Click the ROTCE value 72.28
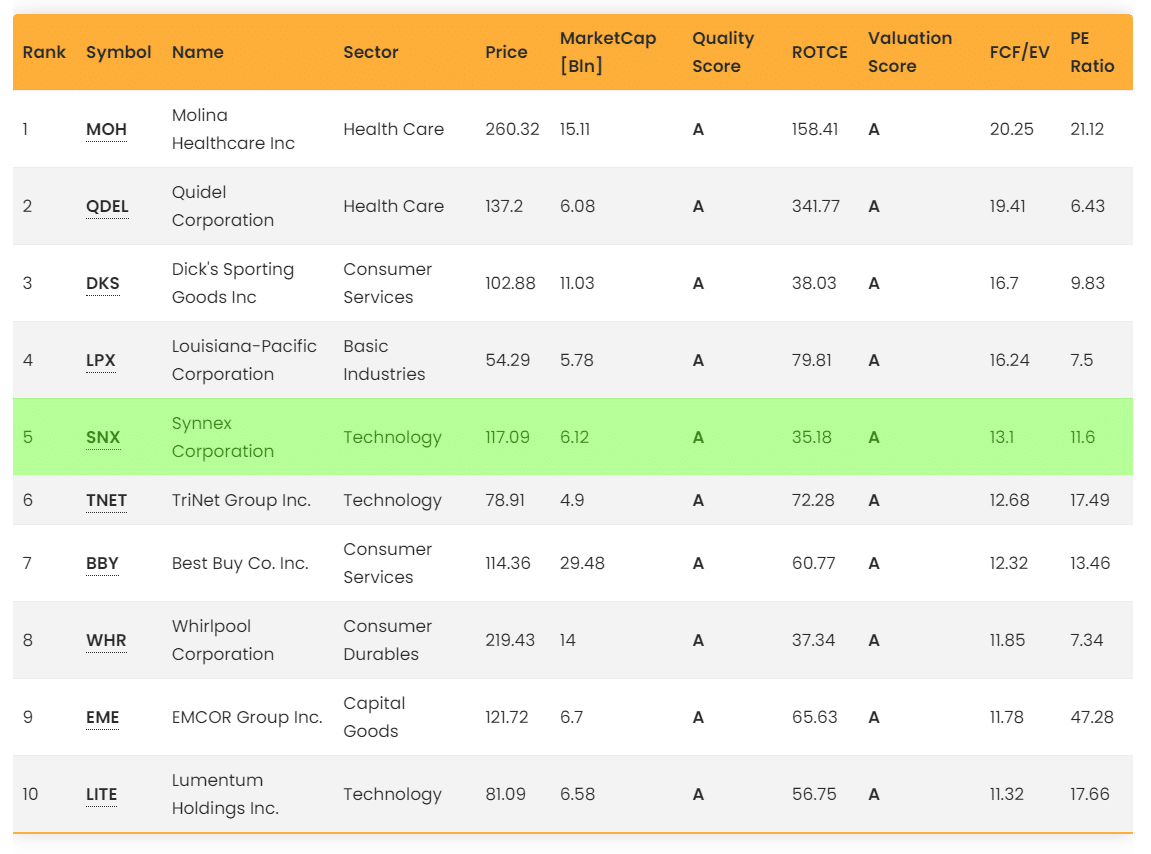Viewport: 1151px width, 854px height. [x=813, y=500]
